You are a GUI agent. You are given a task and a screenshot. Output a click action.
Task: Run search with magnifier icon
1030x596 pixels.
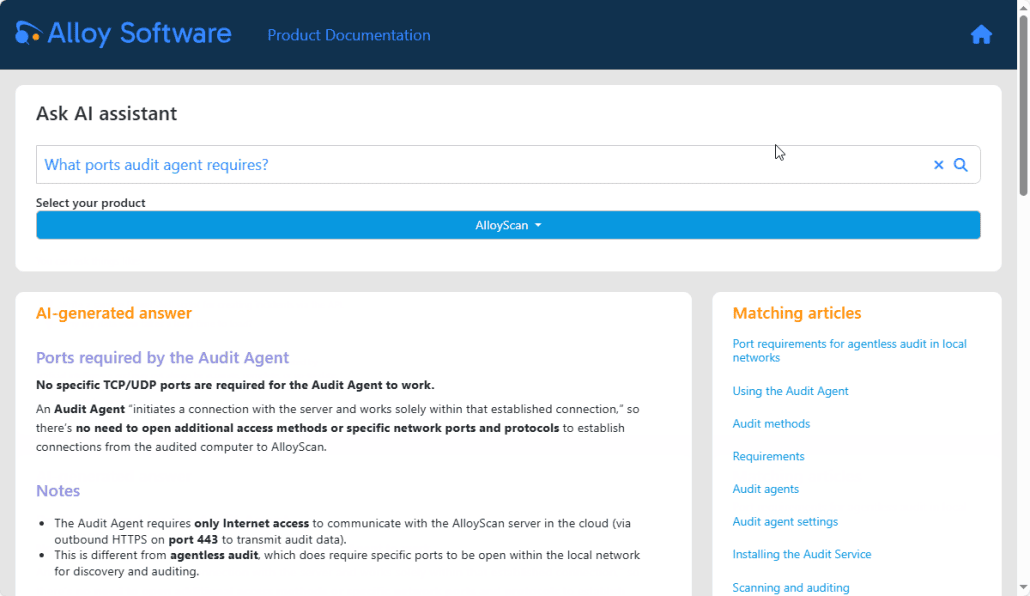point(960,165)
